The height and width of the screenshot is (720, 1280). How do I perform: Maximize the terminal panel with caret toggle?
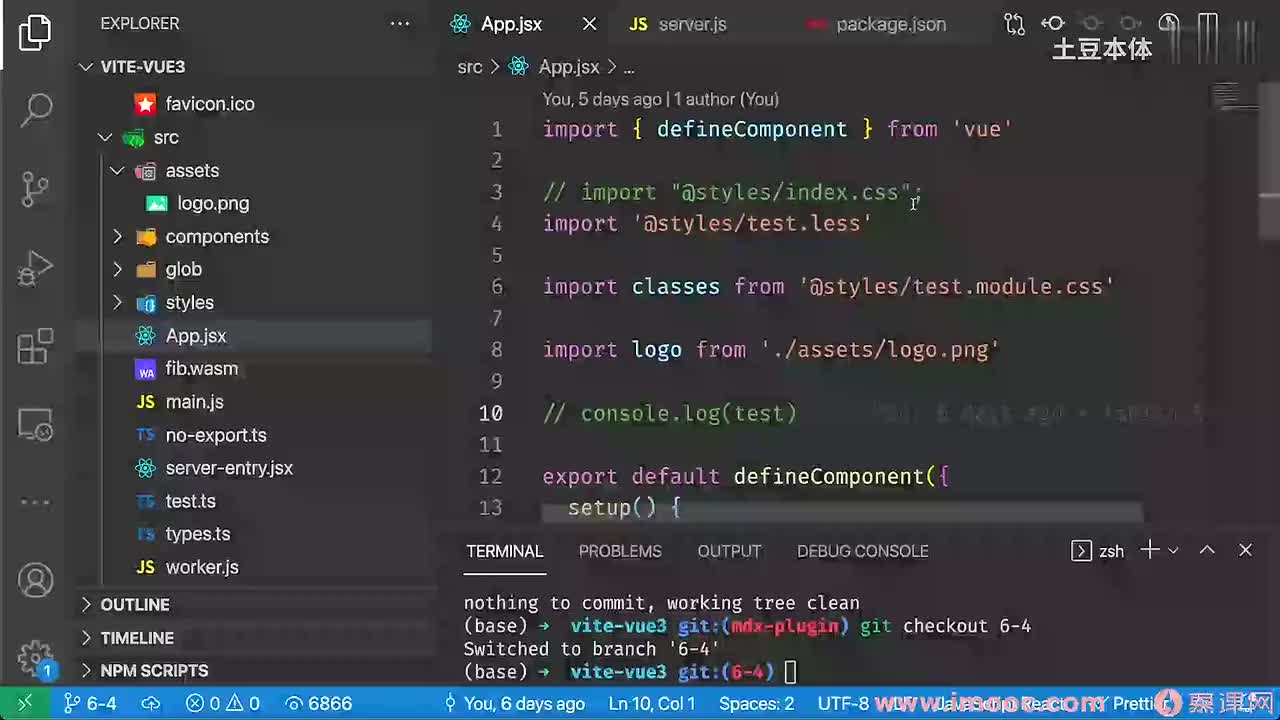click(x=1207, y=550)
